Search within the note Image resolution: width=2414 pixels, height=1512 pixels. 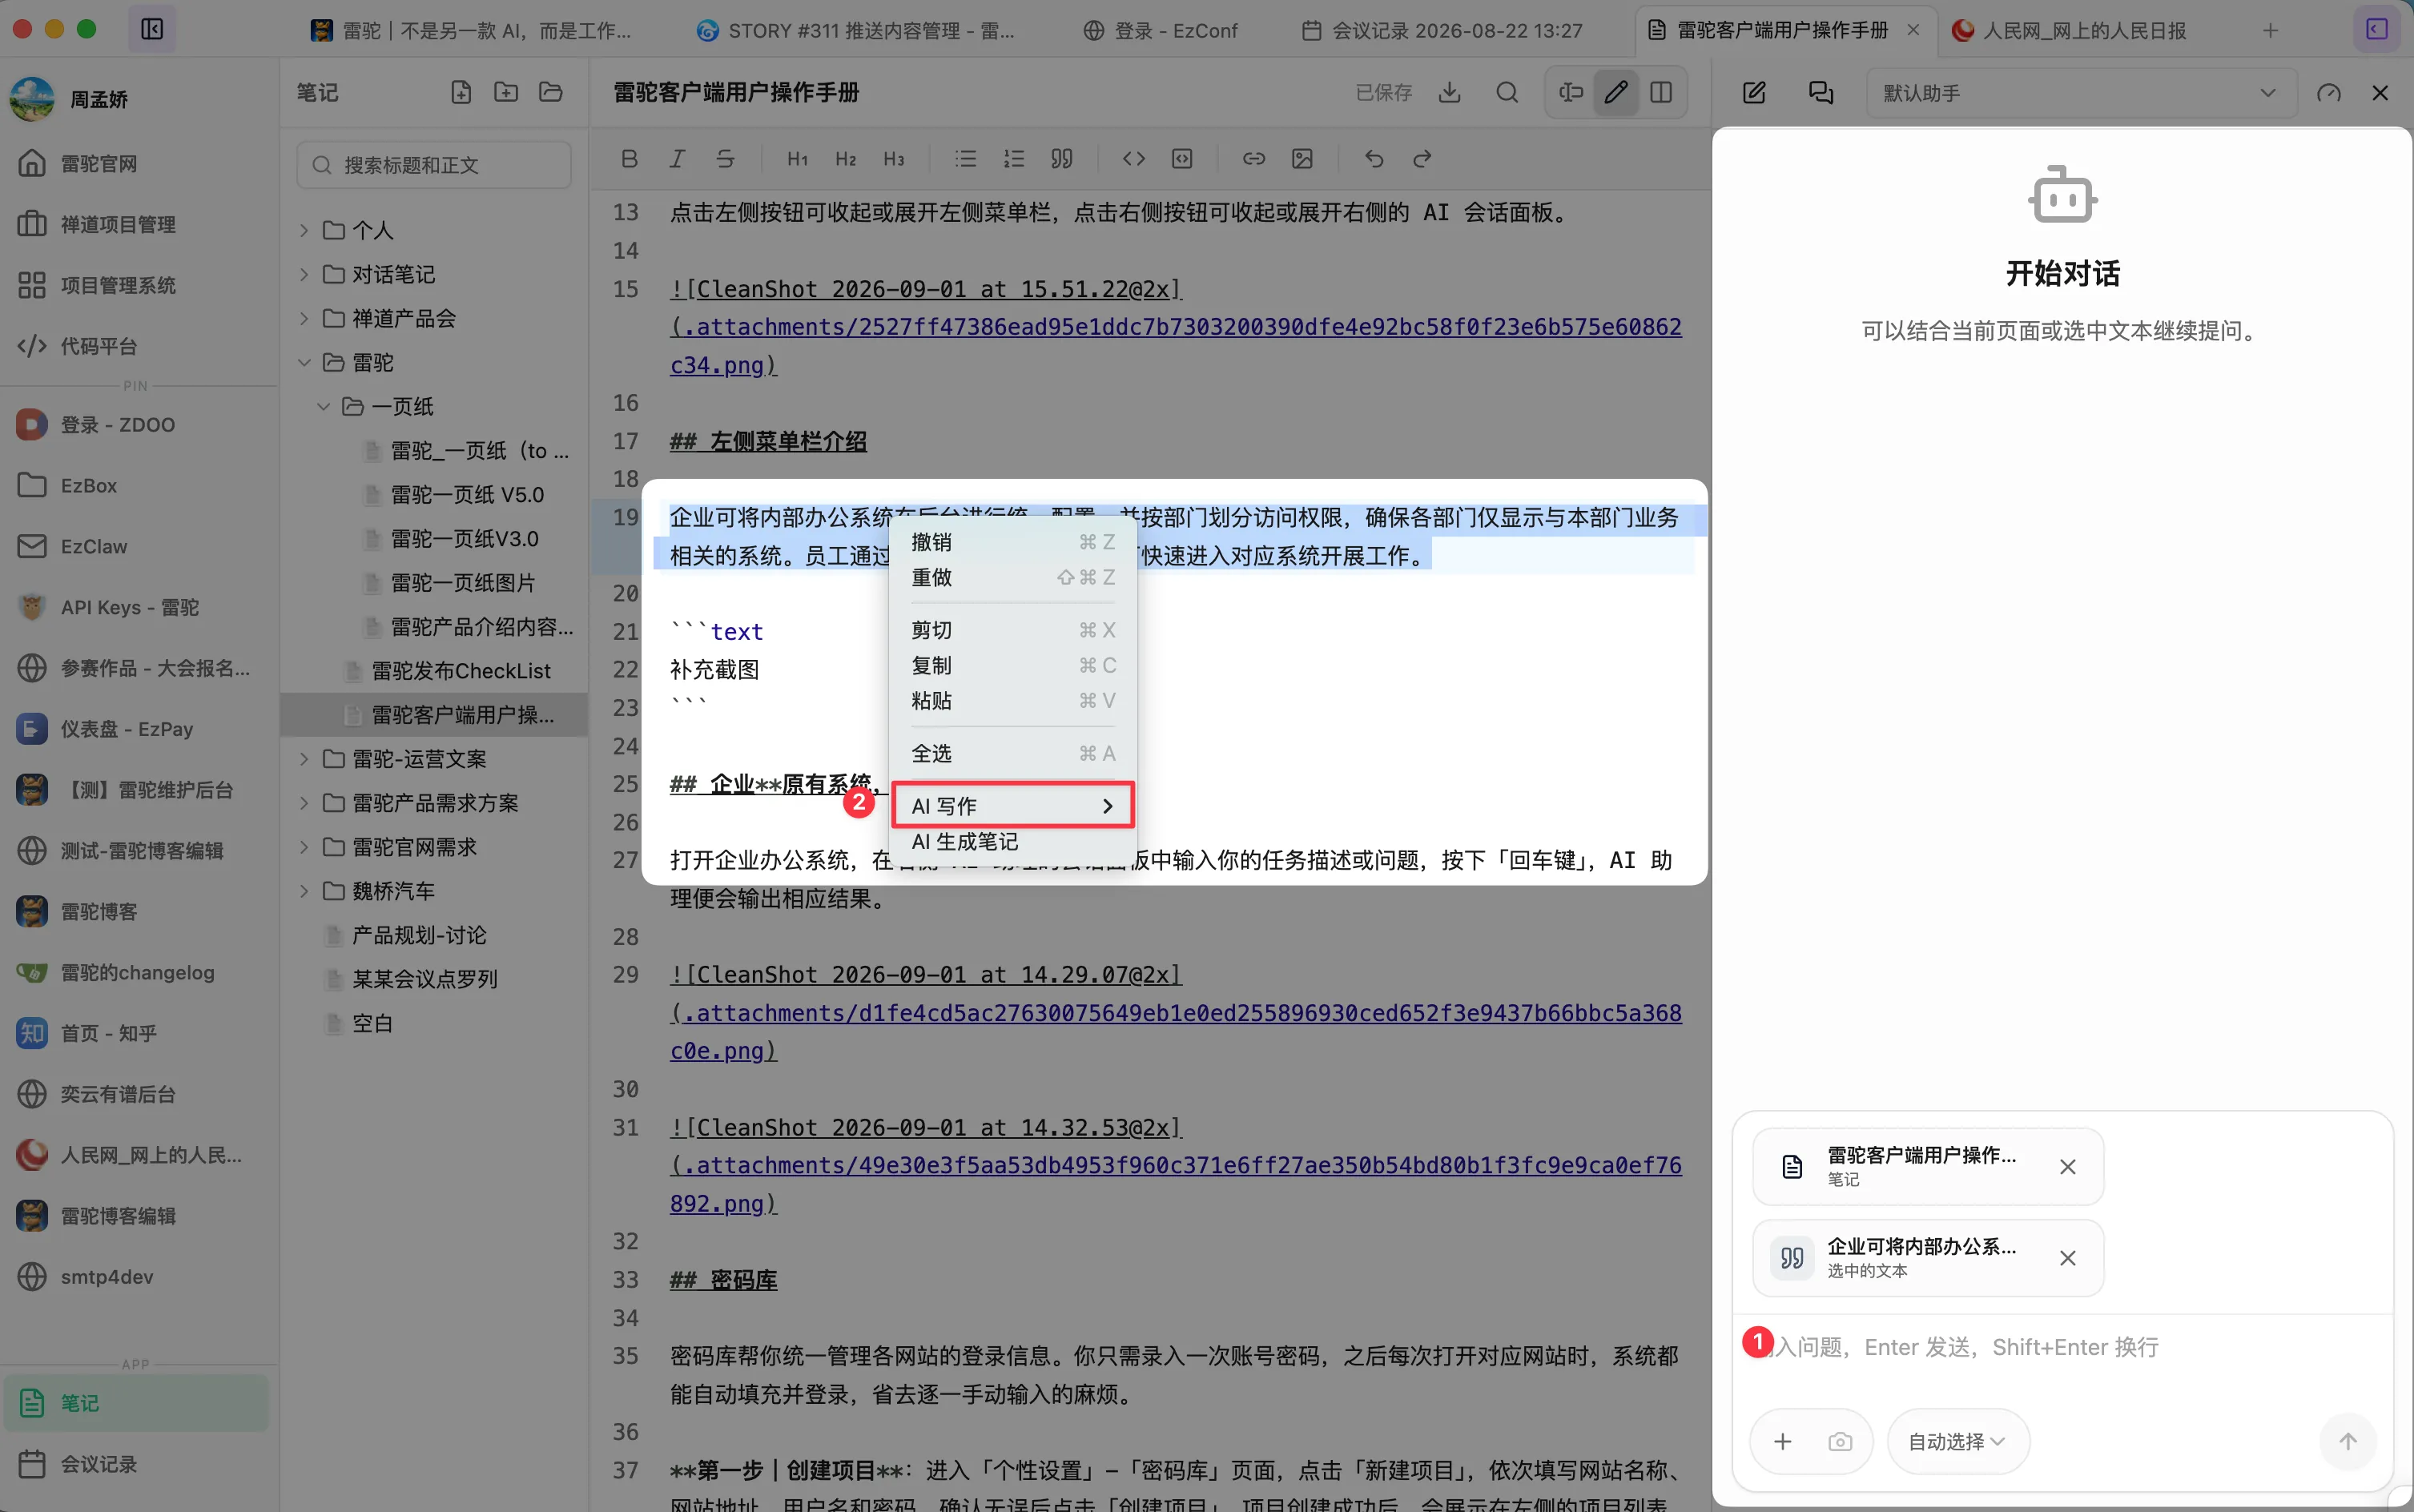pyautogui.click(x=1507, y=92)
